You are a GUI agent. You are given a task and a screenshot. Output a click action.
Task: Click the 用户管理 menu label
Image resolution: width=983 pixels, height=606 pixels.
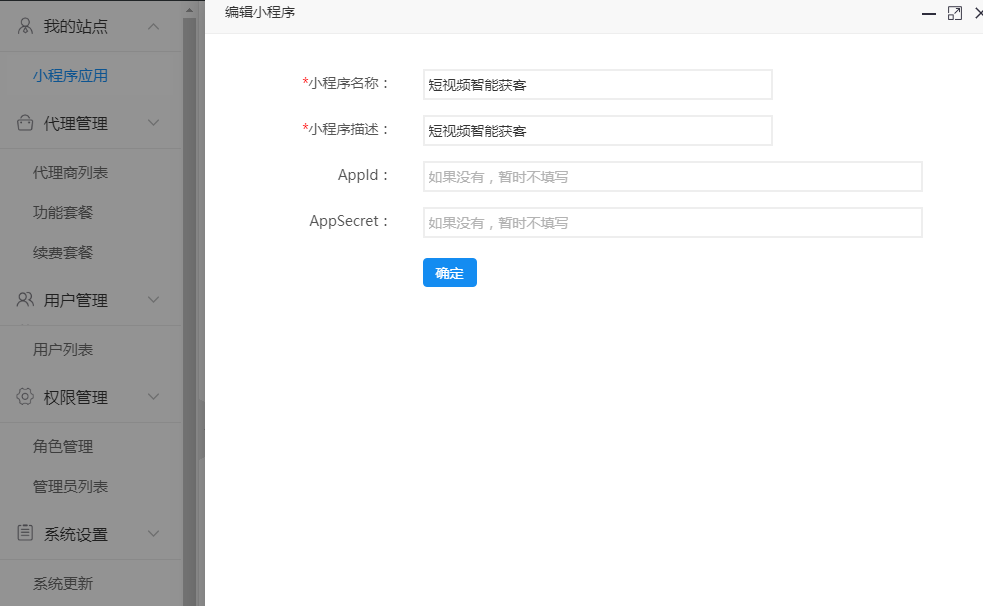point(76,300)
